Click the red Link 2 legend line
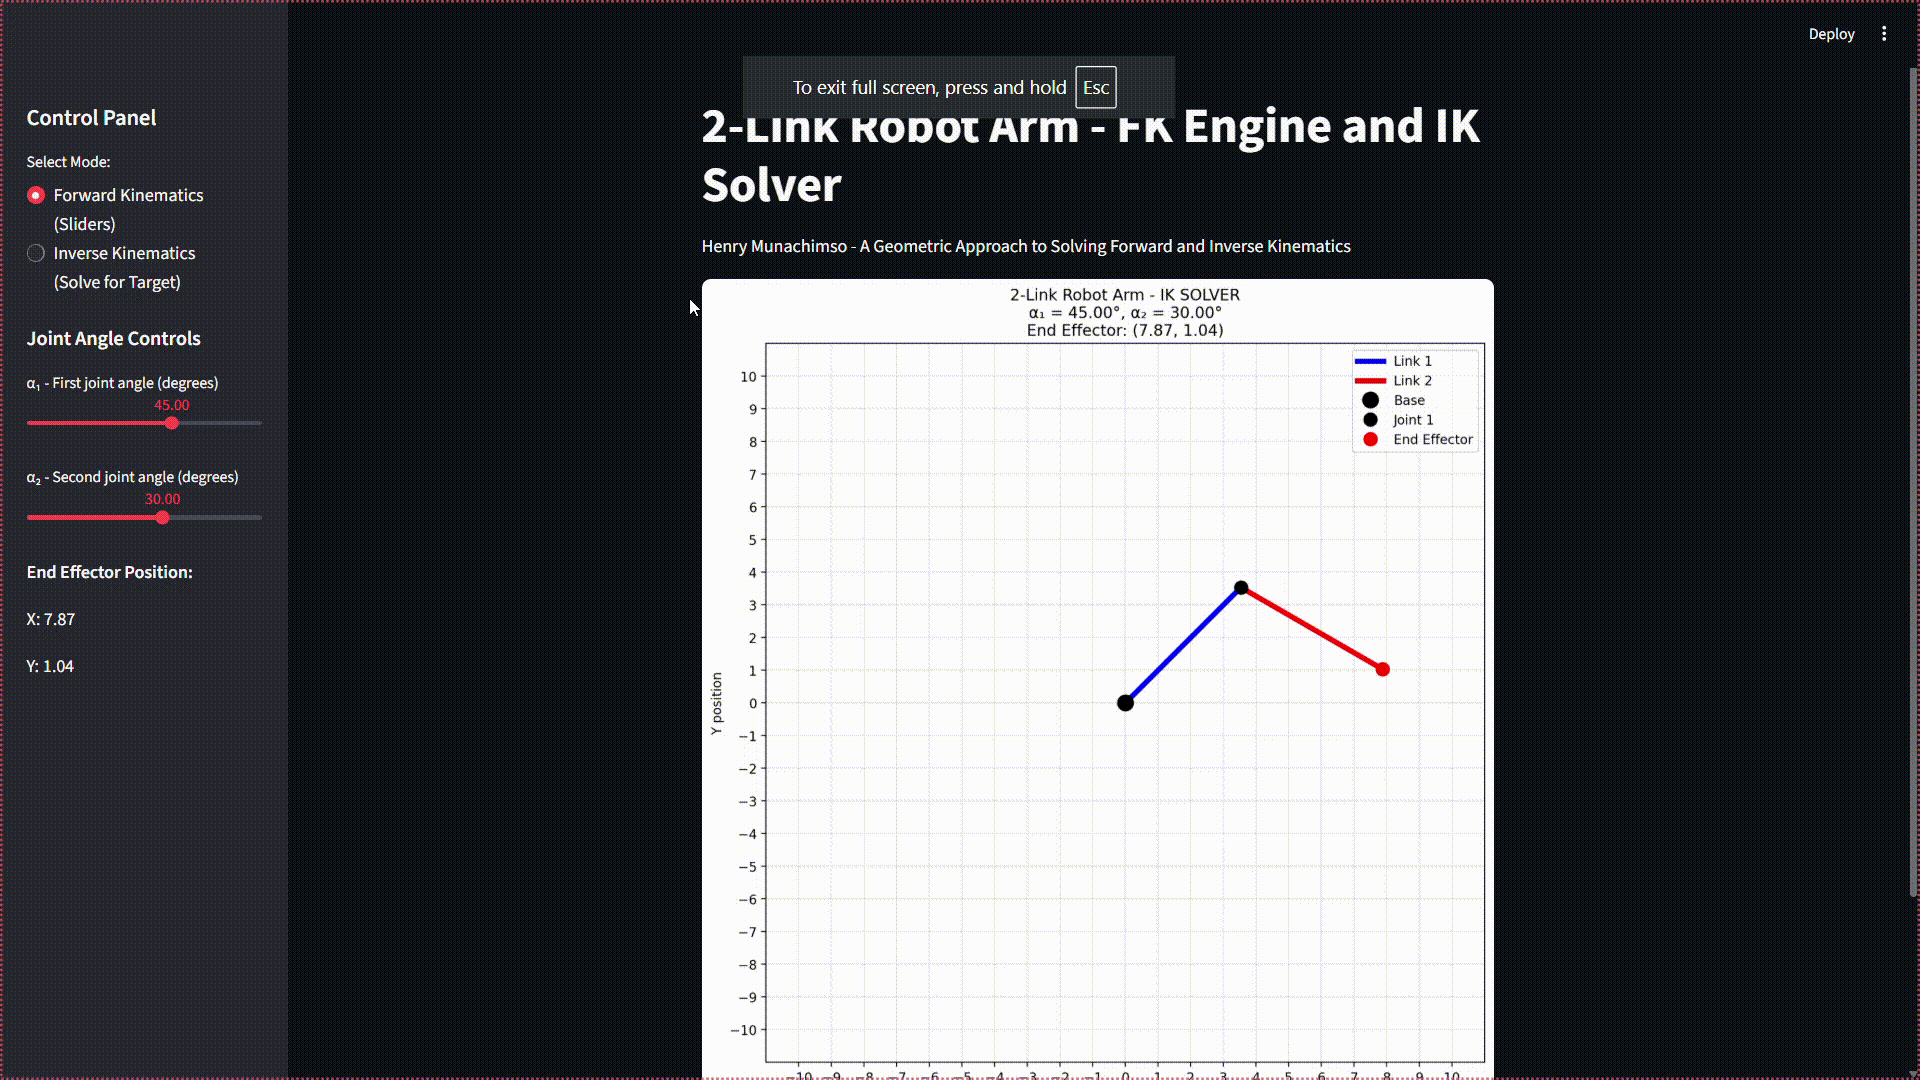This screenshot has width=1920, height=1080. coord(1369,381)
